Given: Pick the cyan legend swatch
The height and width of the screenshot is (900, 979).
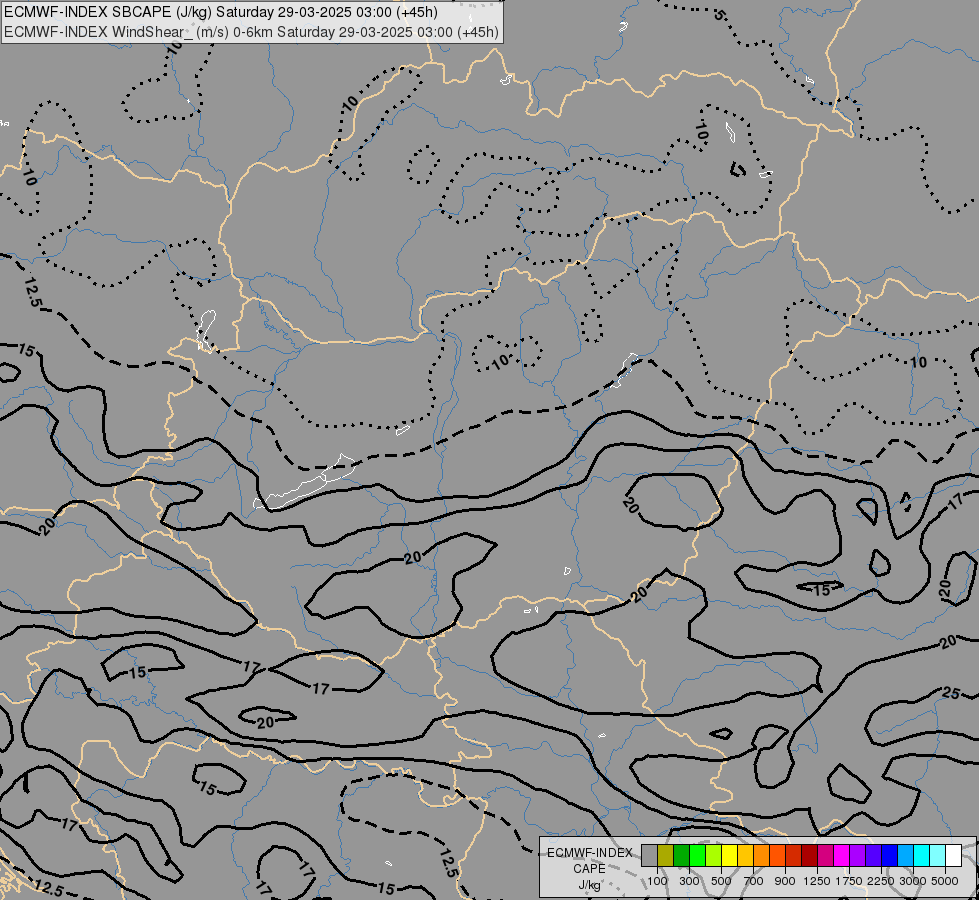Looking at the screenshot, I should point(921,856).
